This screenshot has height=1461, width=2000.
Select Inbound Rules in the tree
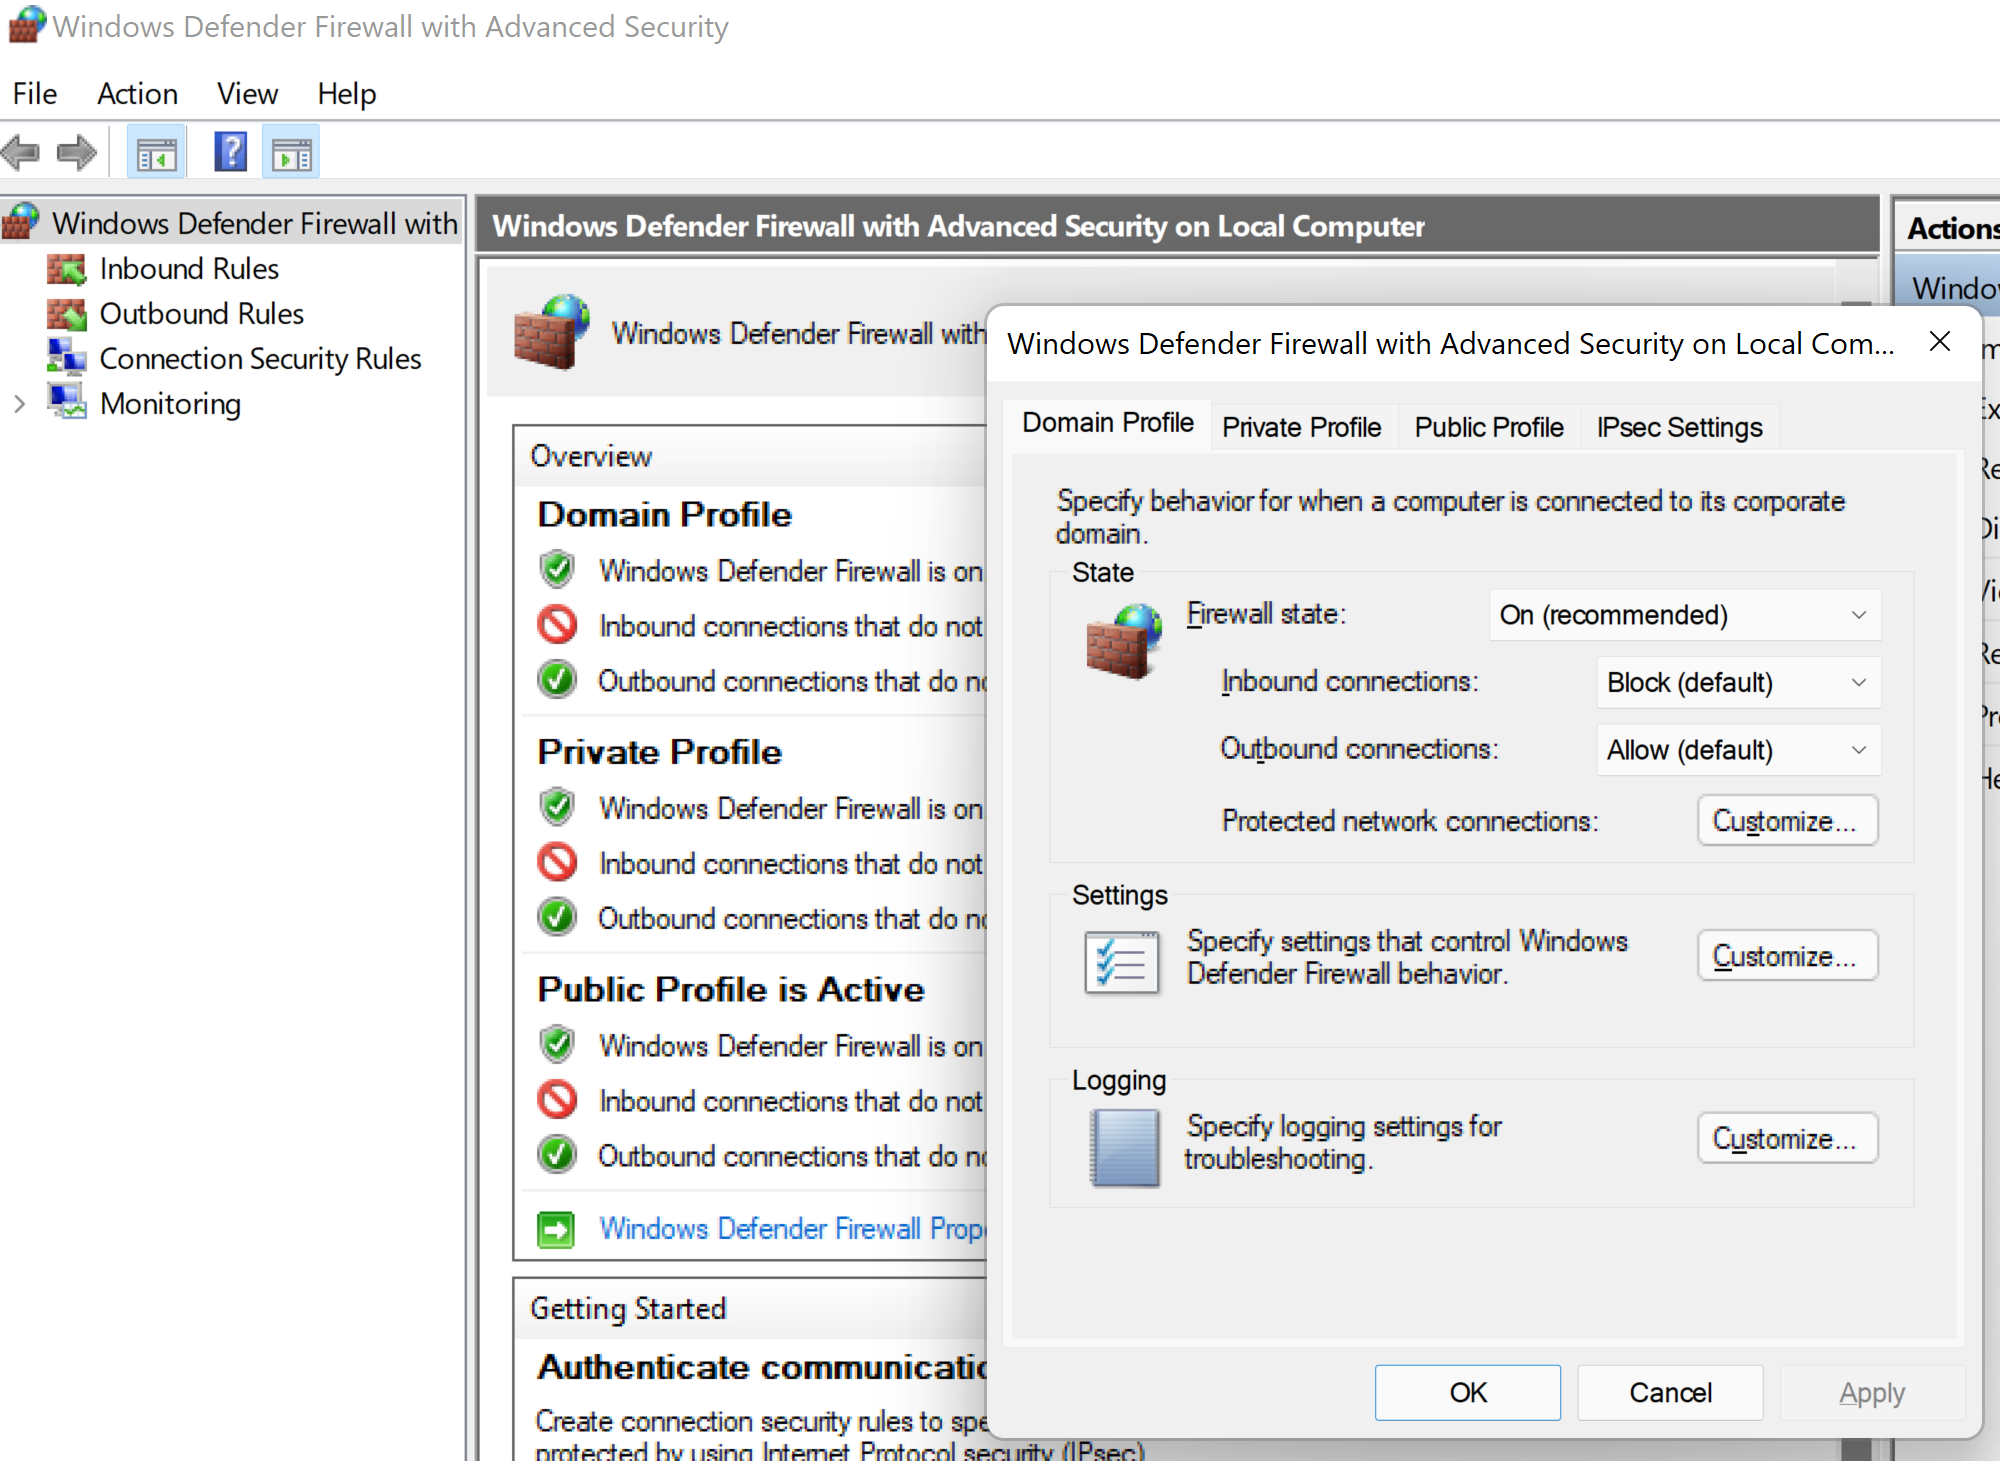(x=189, y=269)
